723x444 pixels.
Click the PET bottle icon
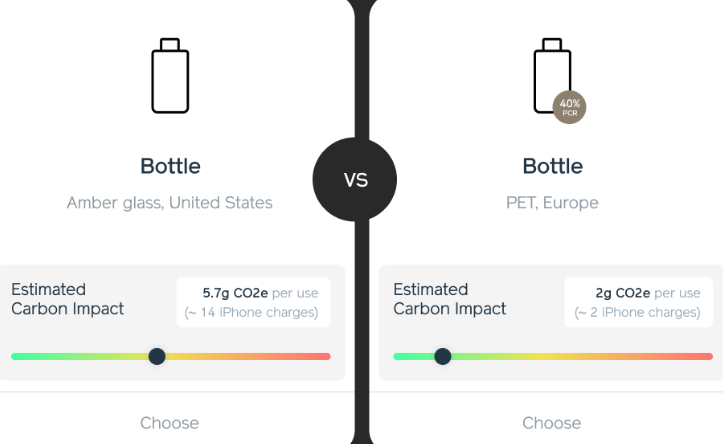(x=552, y=76)
